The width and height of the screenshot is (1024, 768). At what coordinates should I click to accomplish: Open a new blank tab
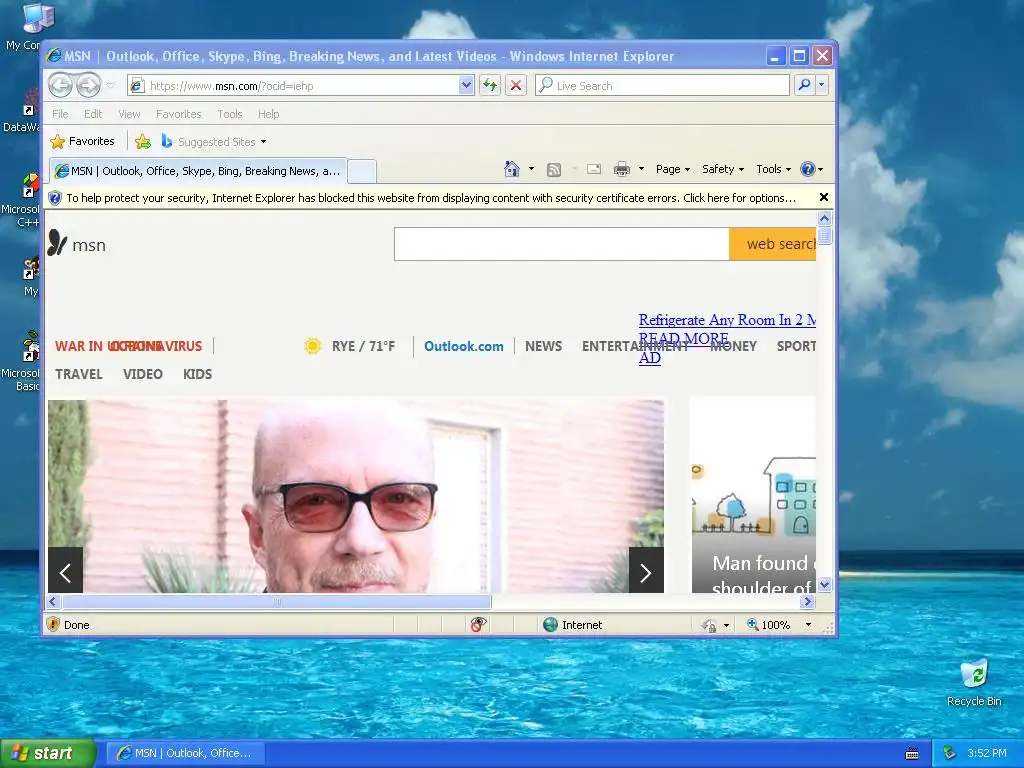pyautogui.click(x=362, y=171)
